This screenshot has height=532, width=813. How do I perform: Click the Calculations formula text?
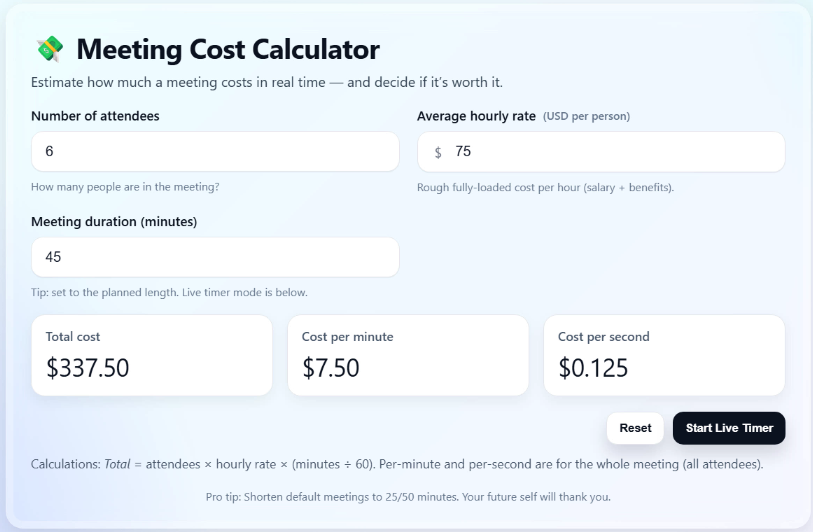(x=397, y=465)
